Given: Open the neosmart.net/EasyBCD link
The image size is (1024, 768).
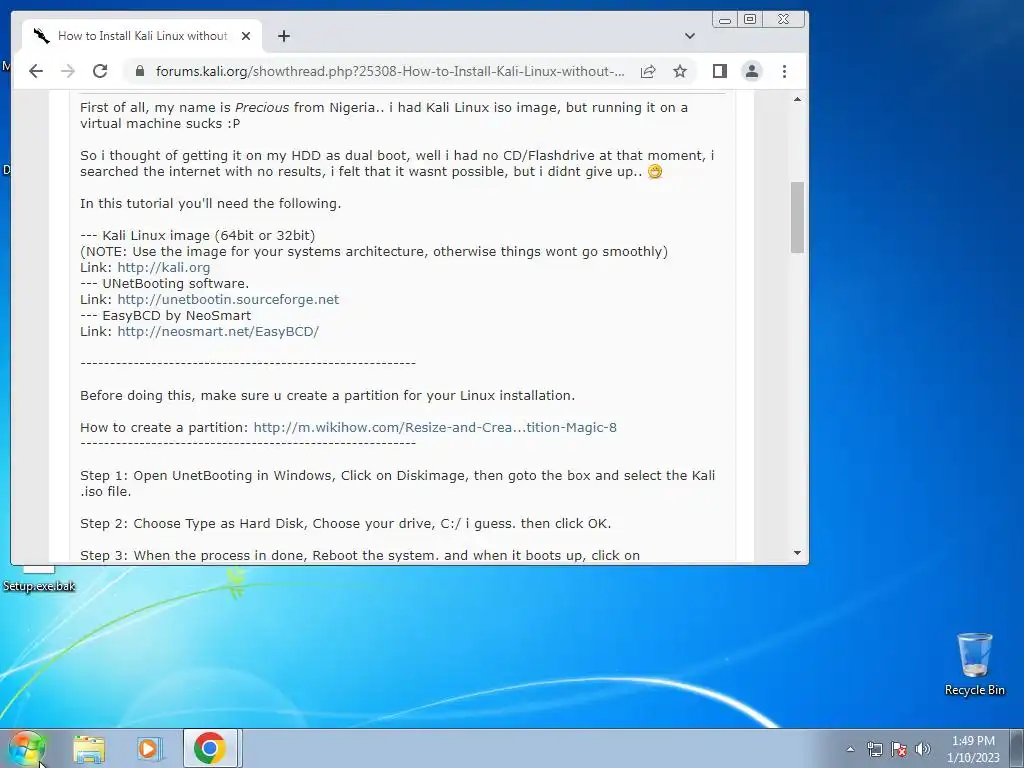Looking at the screenshot, I should pos(218,331).
